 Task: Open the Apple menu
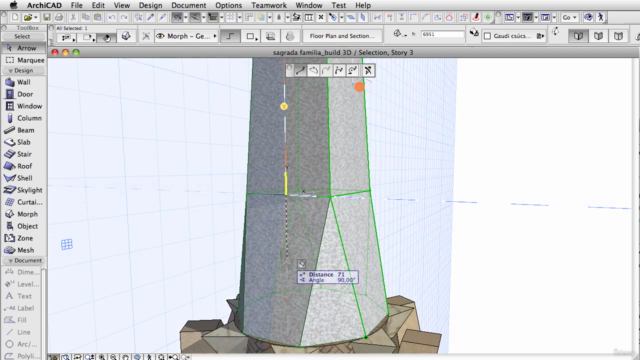tap(13, 5)
